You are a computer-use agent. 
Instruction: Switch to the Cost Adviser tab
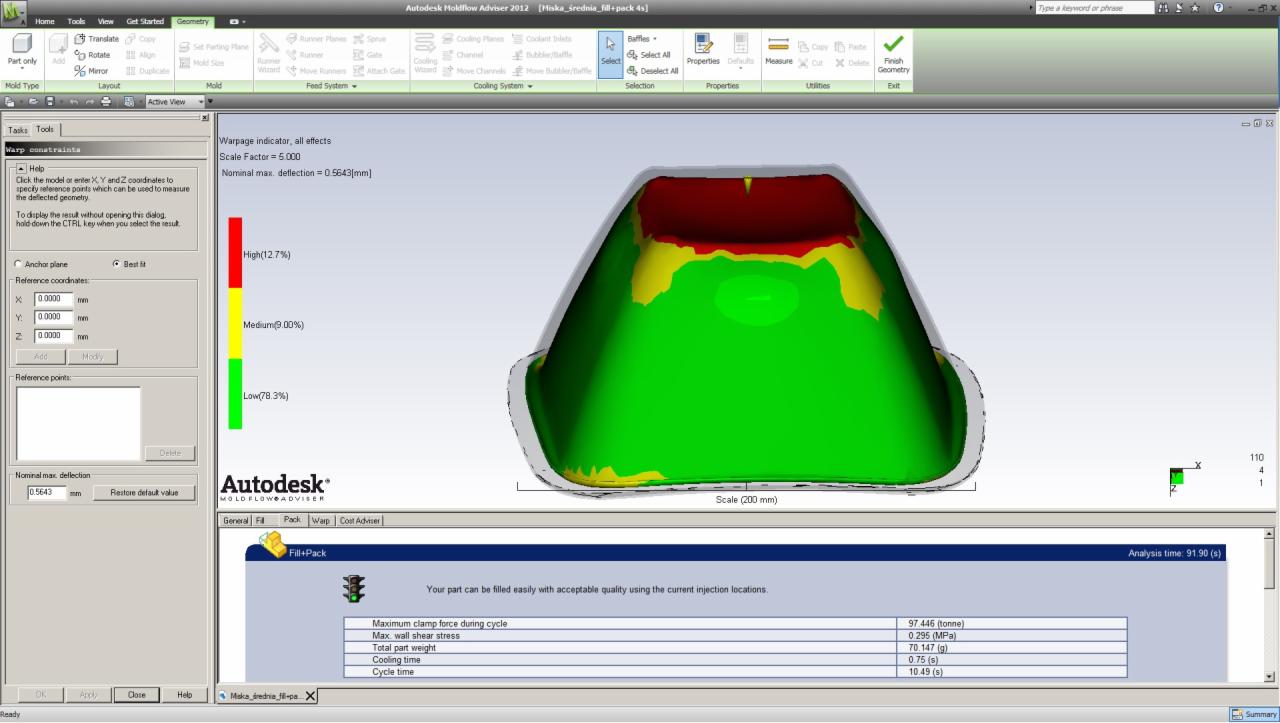[x=360, y=521]
